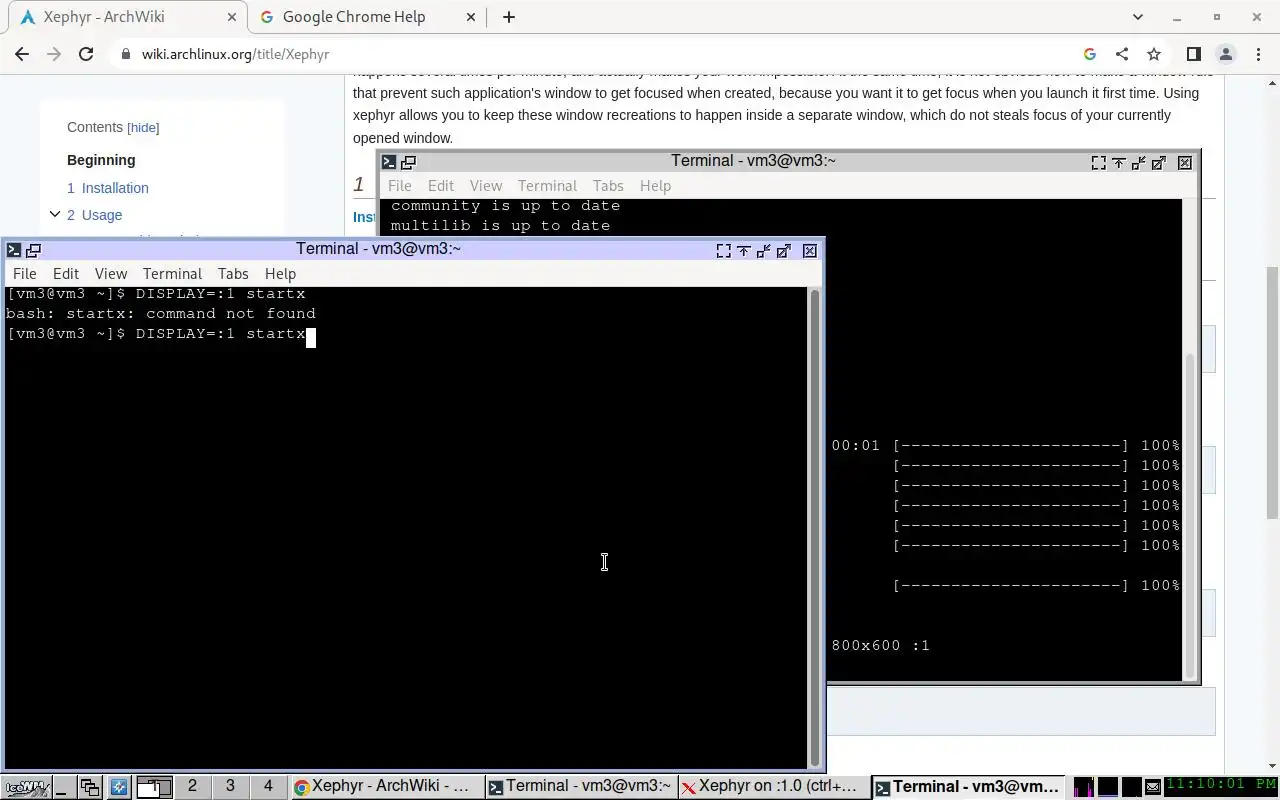Click back terminal's sticky/depth title icon
This screenshot has width=1280, height=800.
(408, 162)
